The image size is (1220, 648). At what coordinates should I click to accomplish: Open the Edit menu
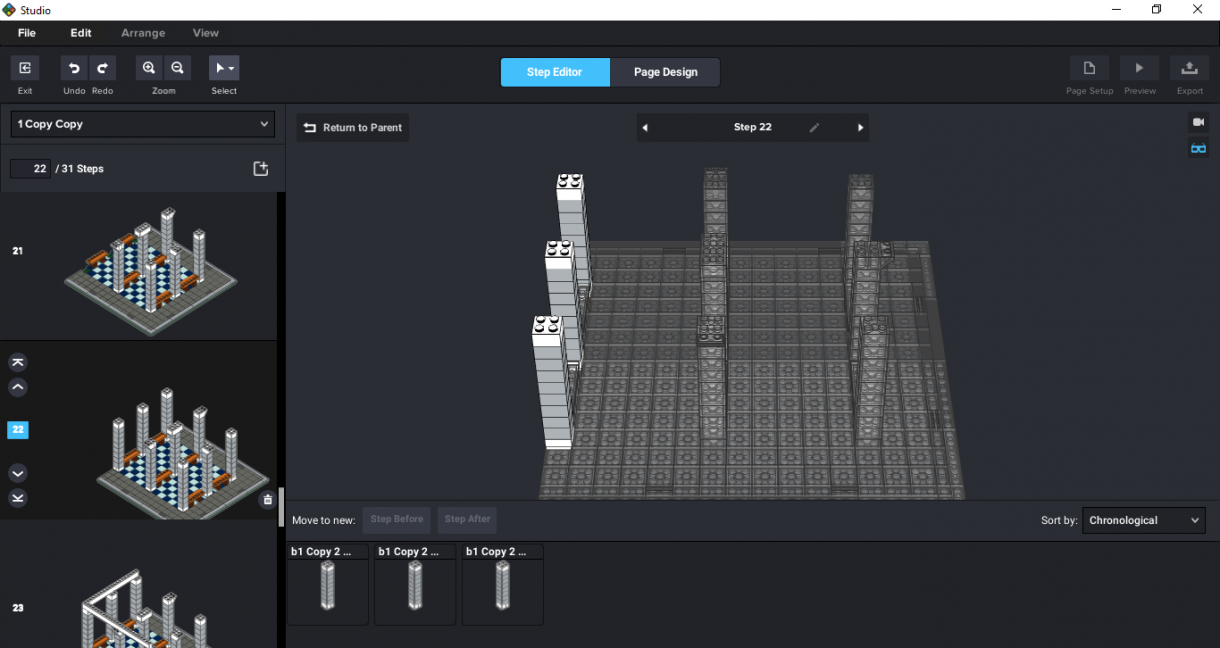tap(81, 33)
